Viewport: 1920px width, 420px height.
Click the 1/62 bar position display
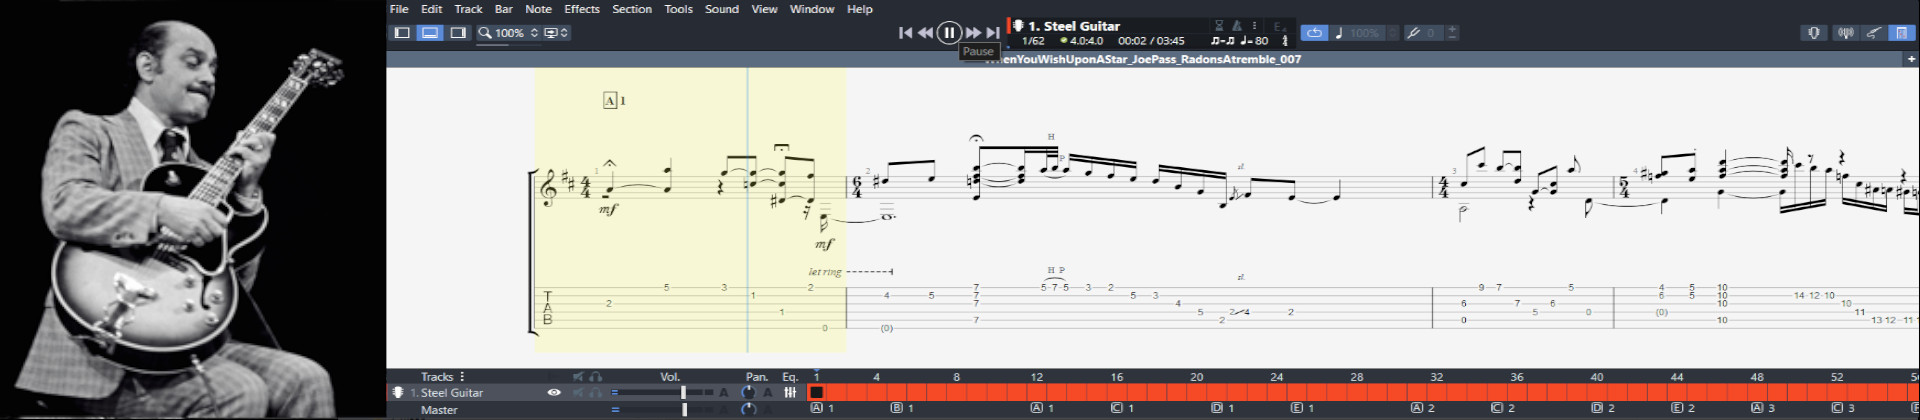point(1033,41)
